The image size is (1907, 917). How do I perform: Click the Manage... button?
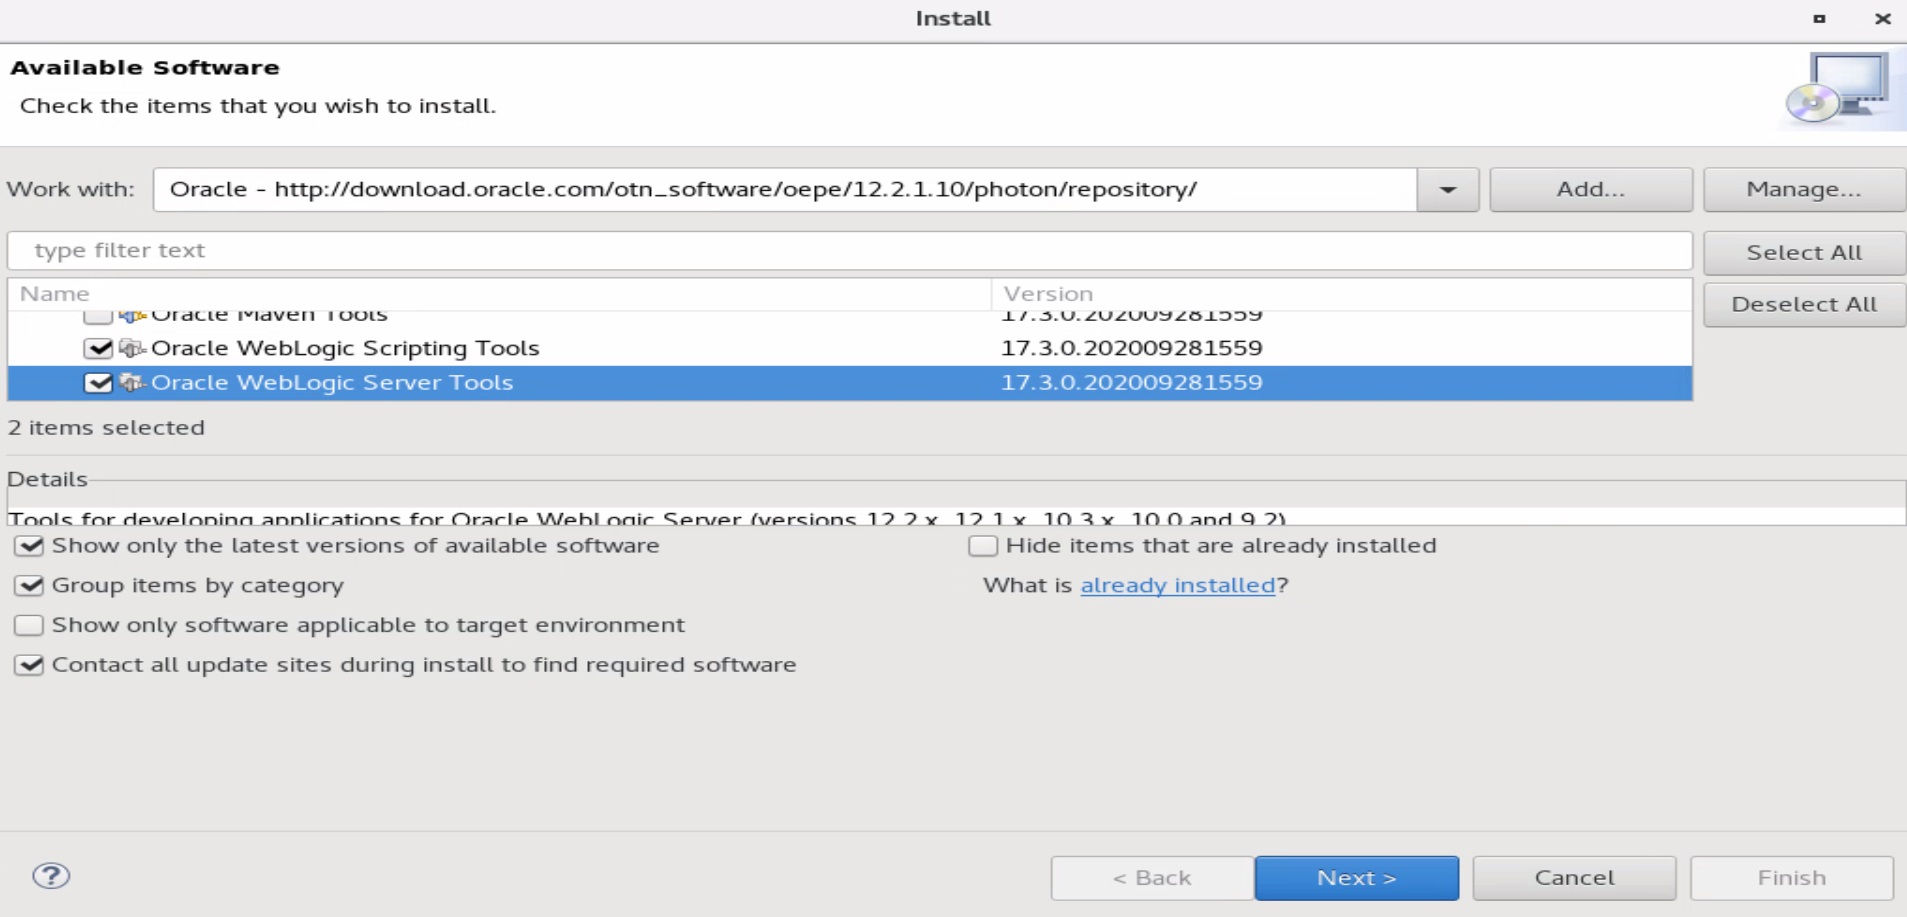click(1804, 190)
